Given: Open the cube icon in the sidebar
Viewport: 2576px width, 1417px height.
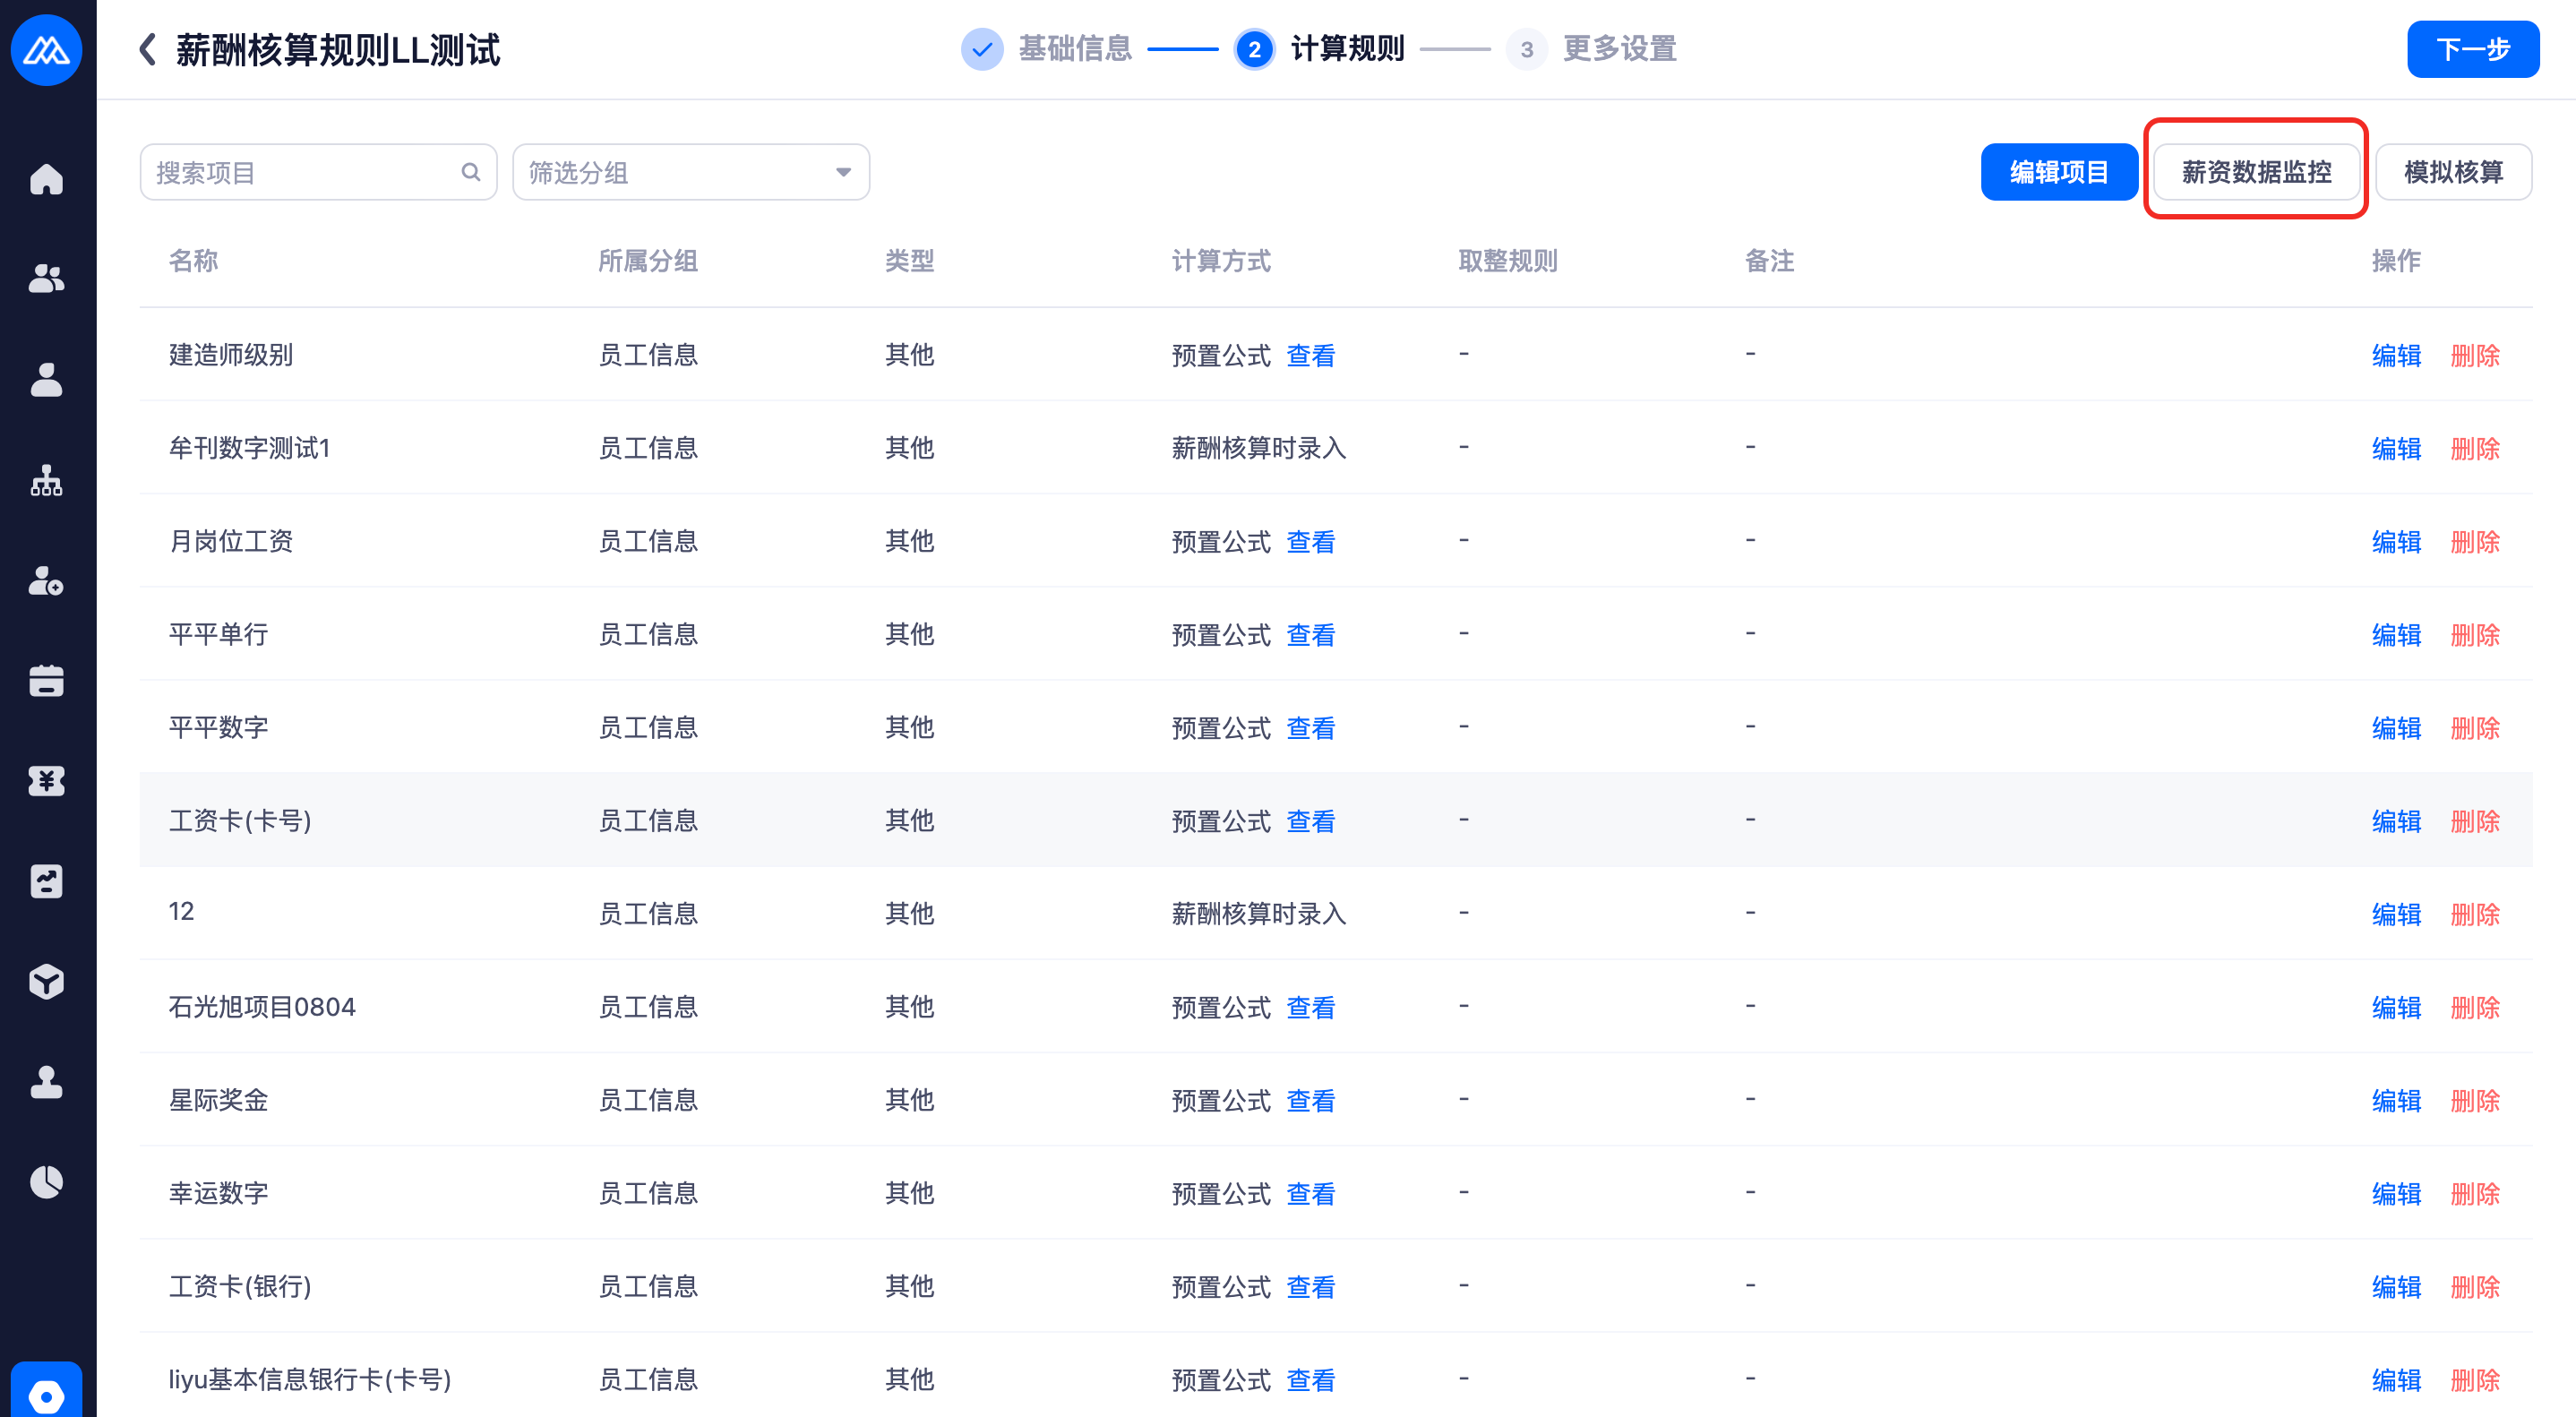Looking at the screenshot, I should pos(46,982).
